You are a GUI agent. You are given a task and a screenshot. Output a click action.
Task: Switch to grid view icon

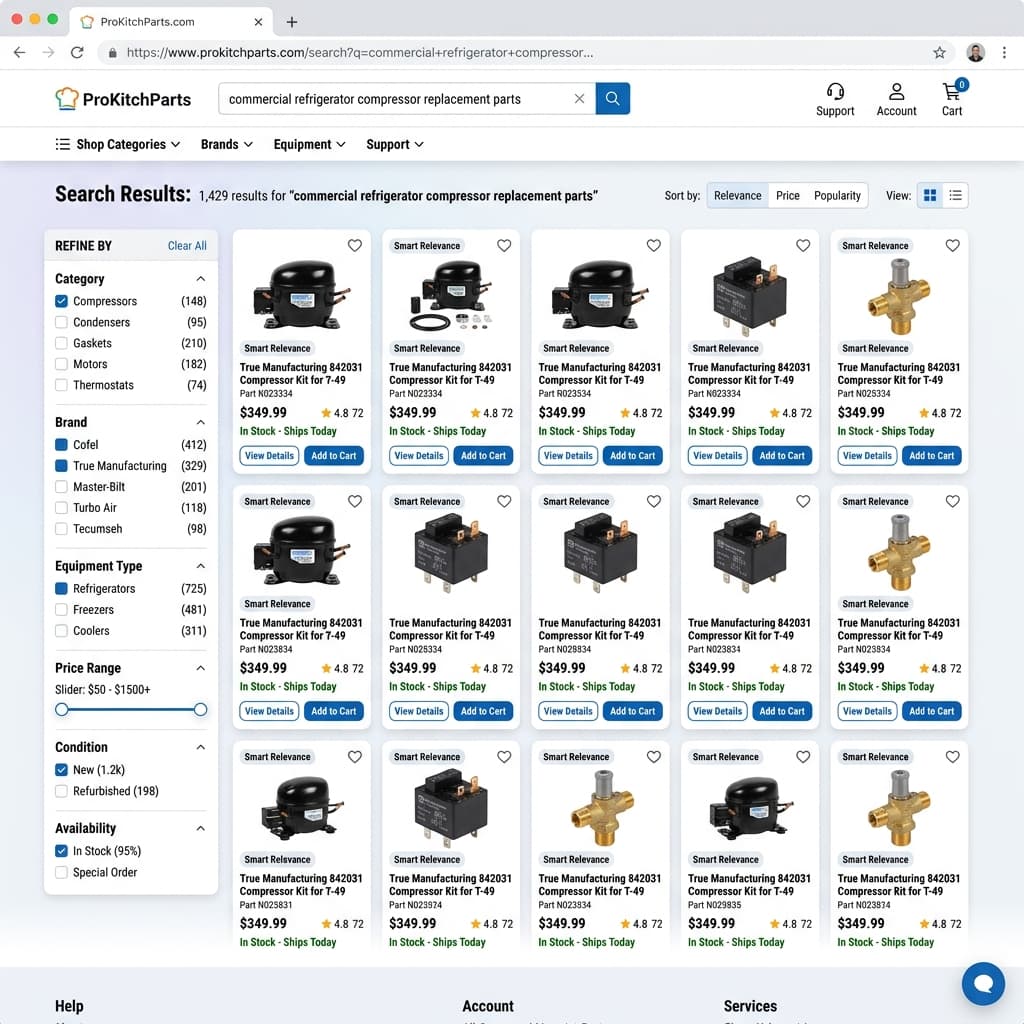point(930,195)
